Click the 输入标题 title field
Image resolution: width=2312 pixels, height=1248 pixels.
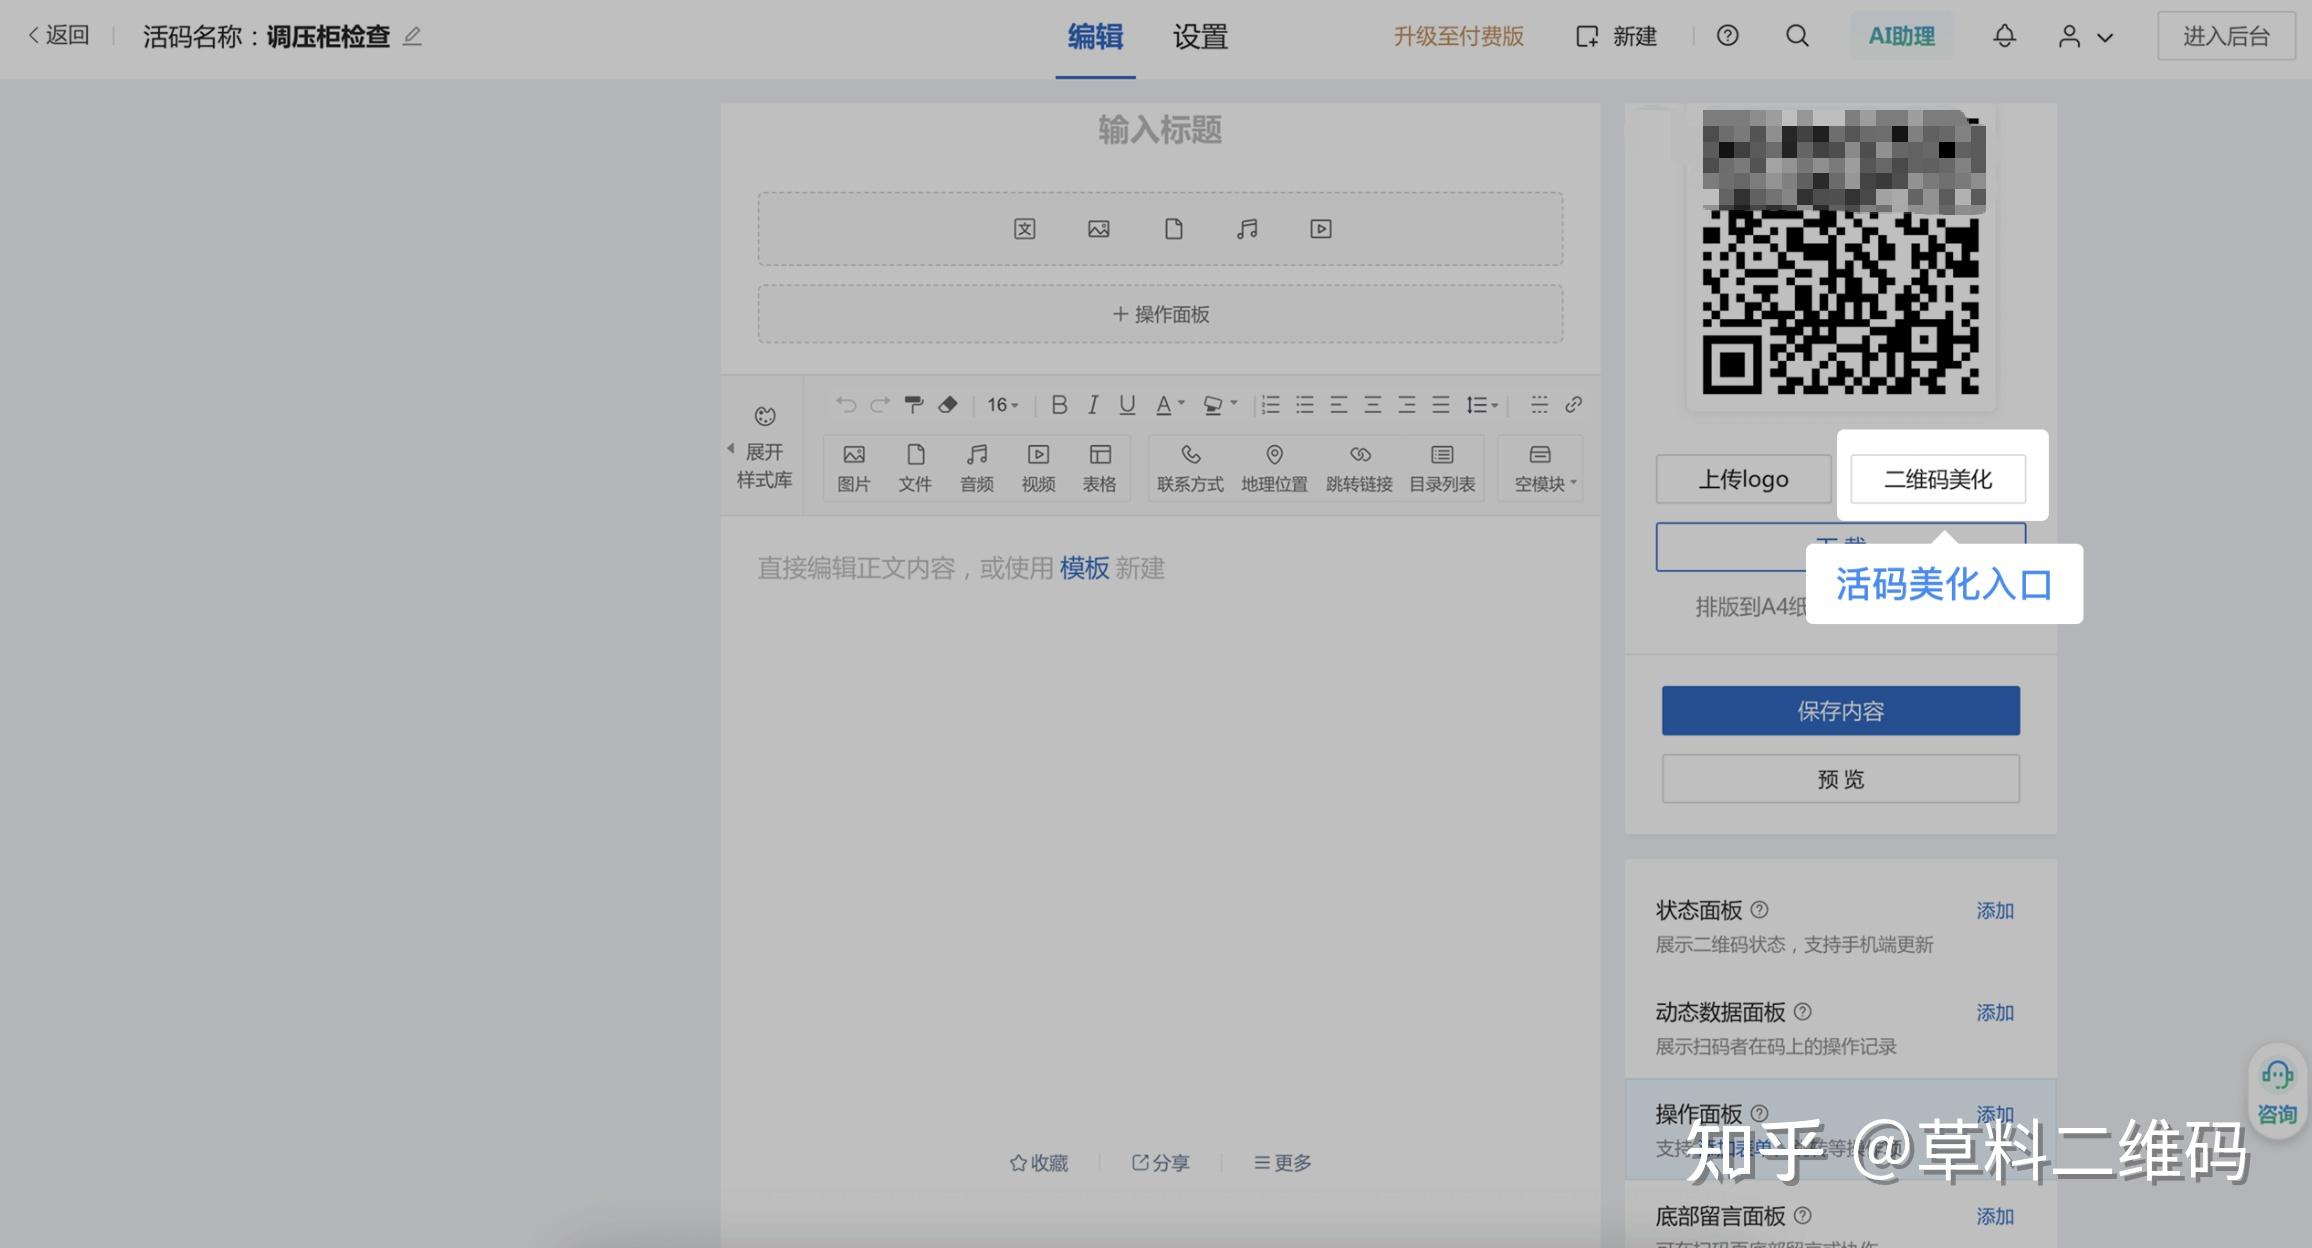point(1160,130)
